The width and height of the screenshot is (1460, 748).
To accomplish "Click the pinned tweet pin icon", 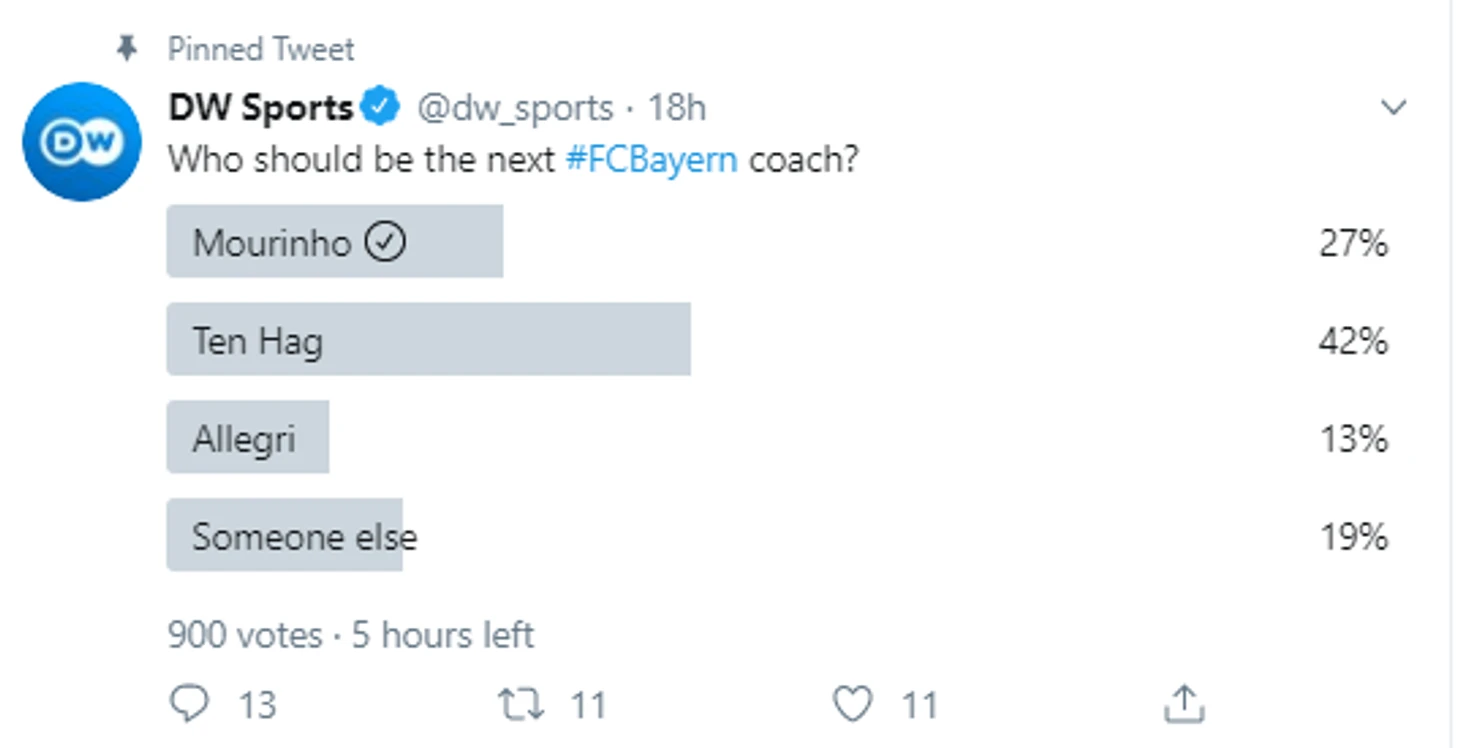I will point(127,48).
